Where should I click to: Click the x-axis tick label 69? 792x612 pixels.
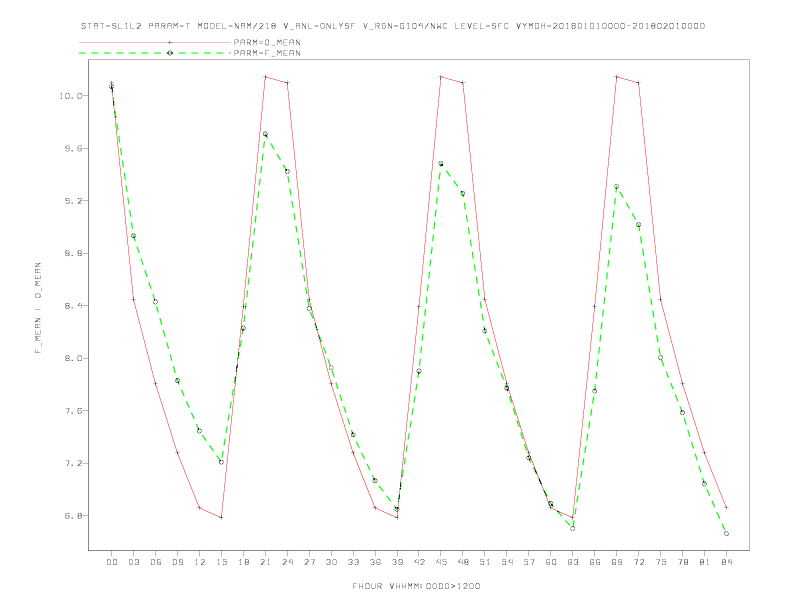pos(617,562)
